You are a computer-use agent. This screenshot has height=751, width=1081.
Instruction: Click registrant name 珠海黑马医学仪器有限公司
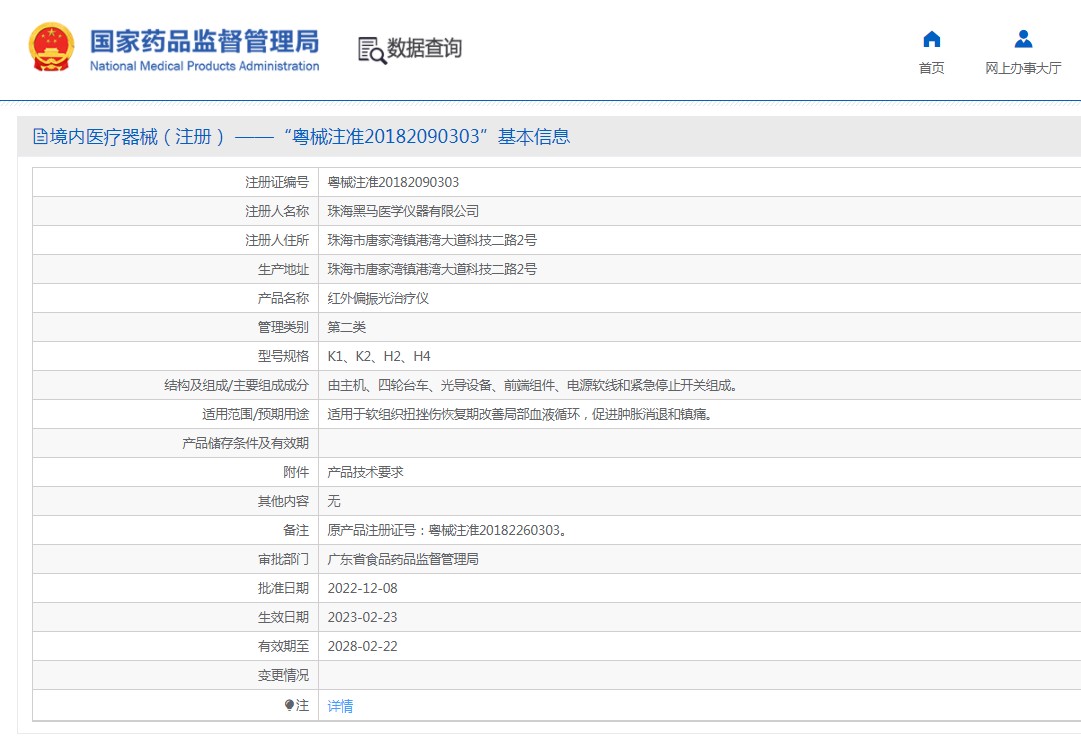pos(403,211)
